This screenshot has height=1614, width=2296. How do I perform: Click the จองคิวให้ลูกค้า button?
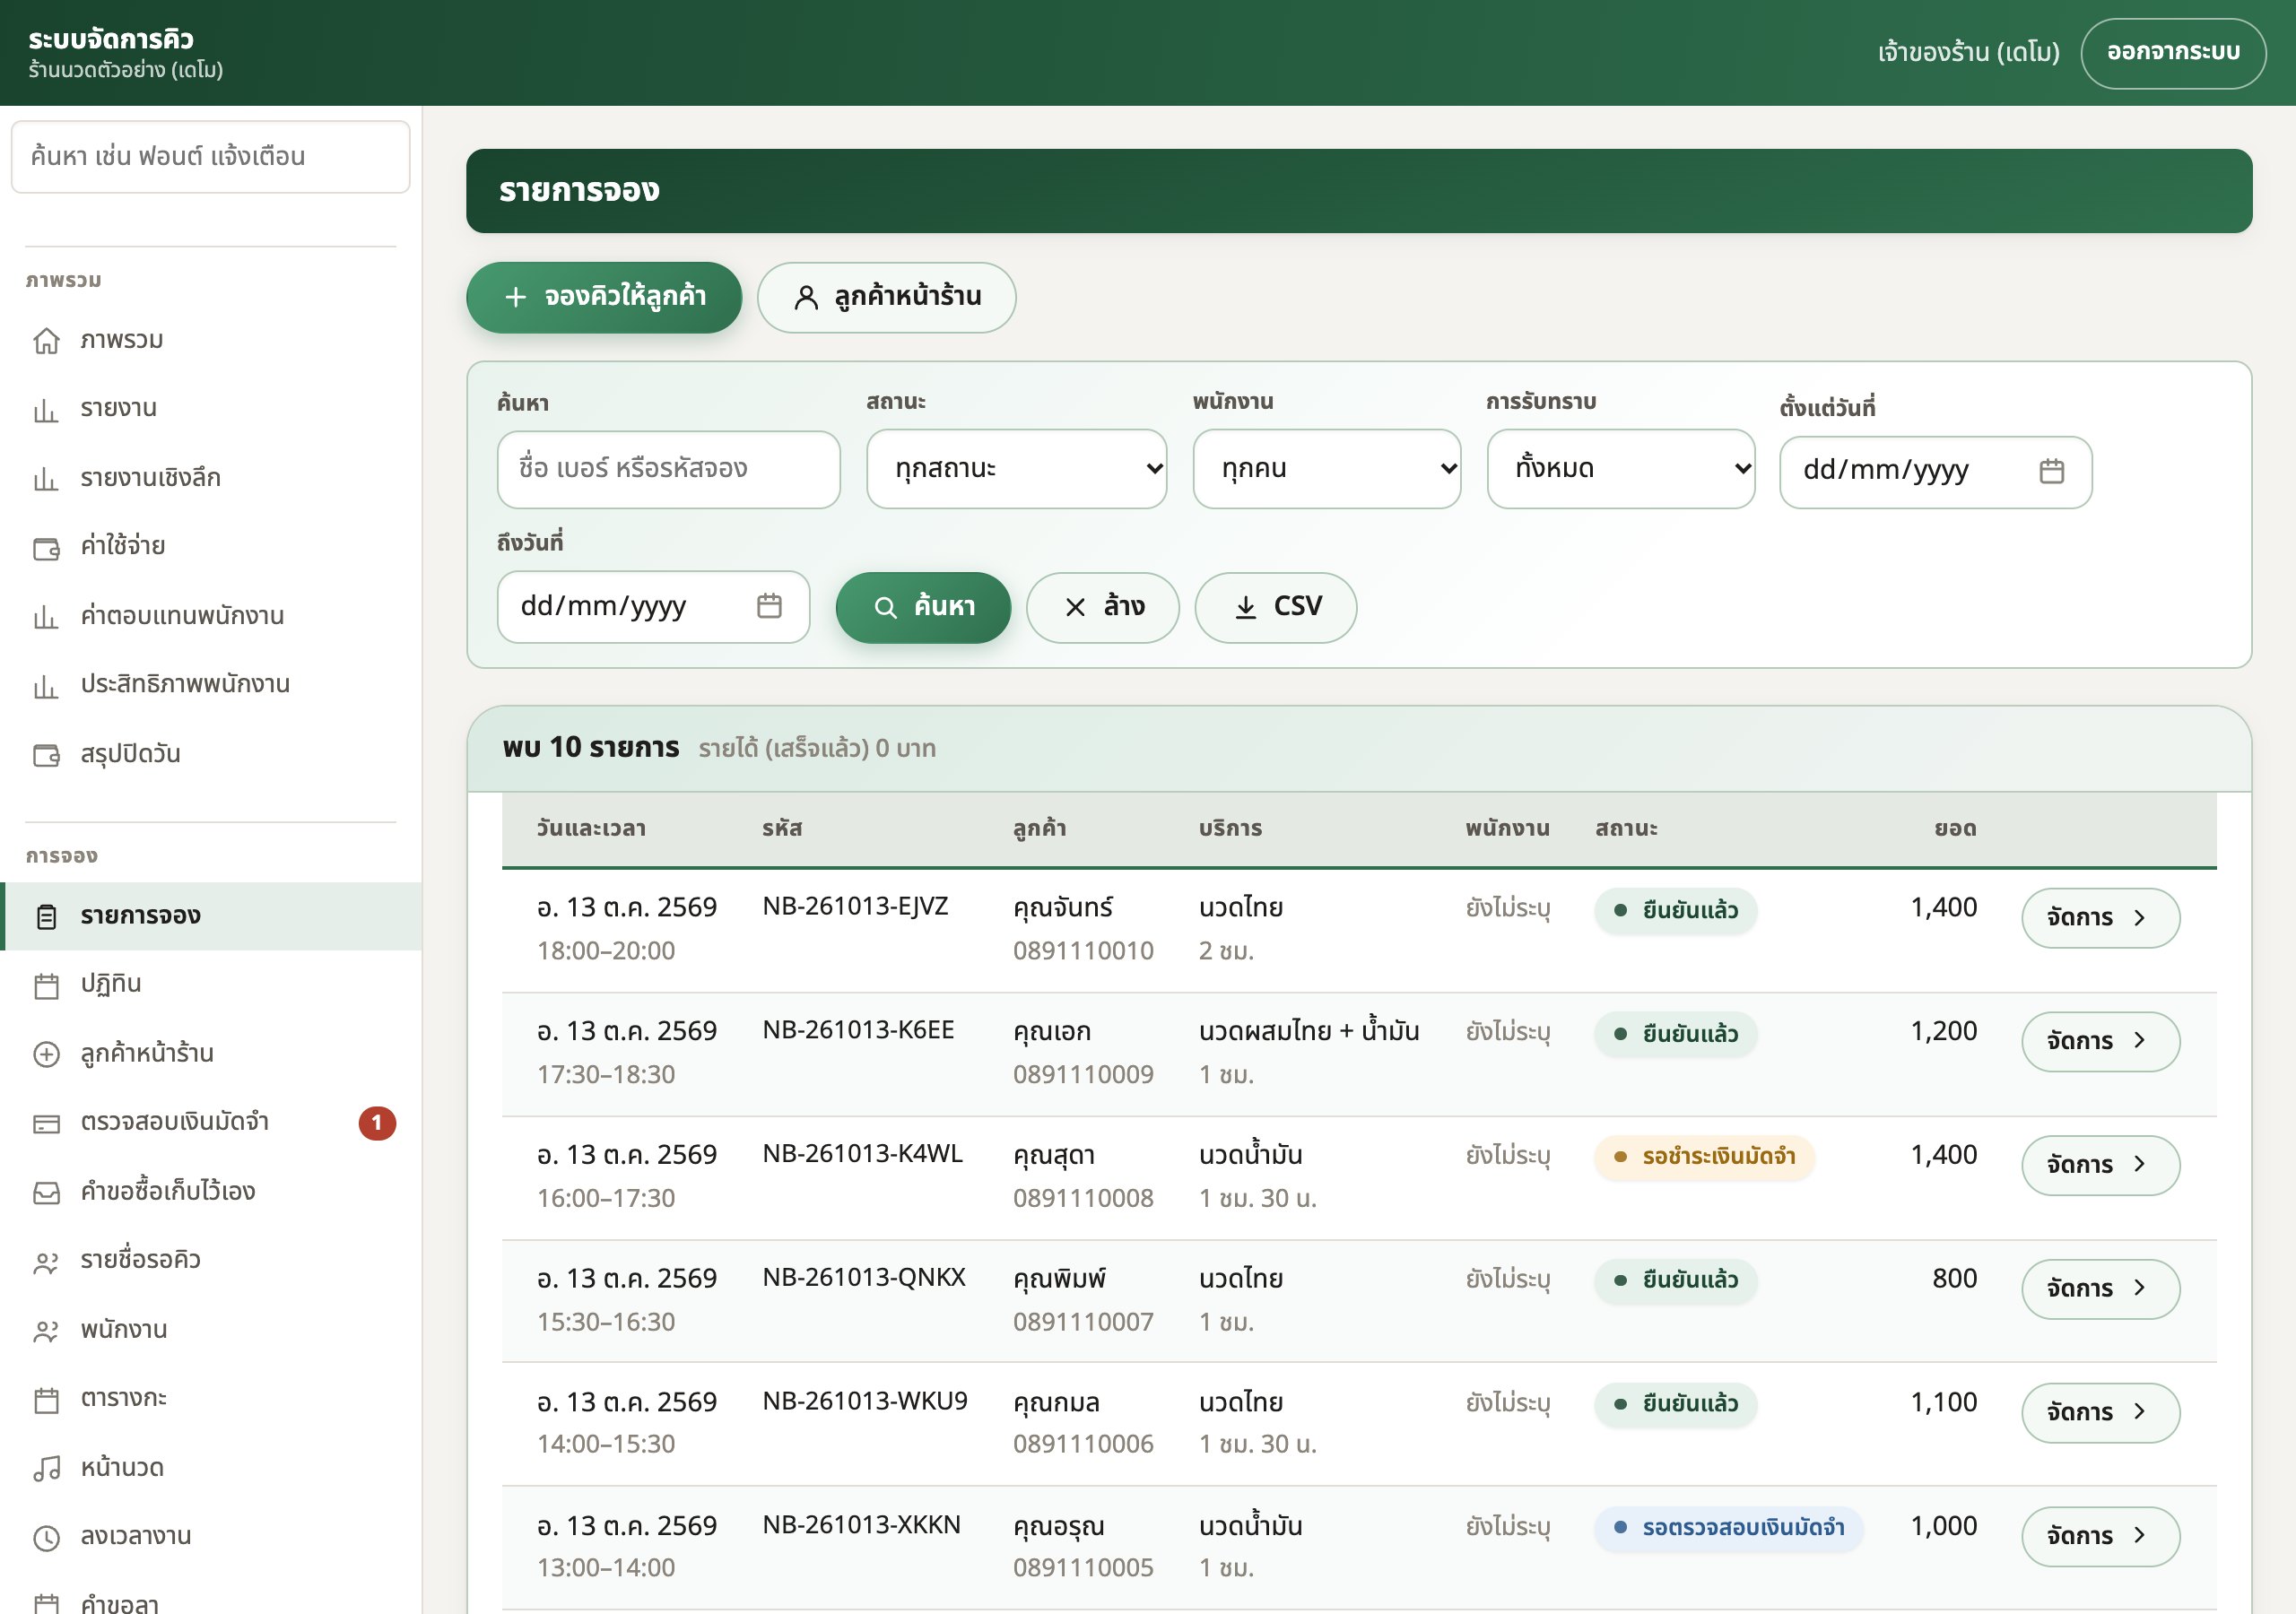604,297
